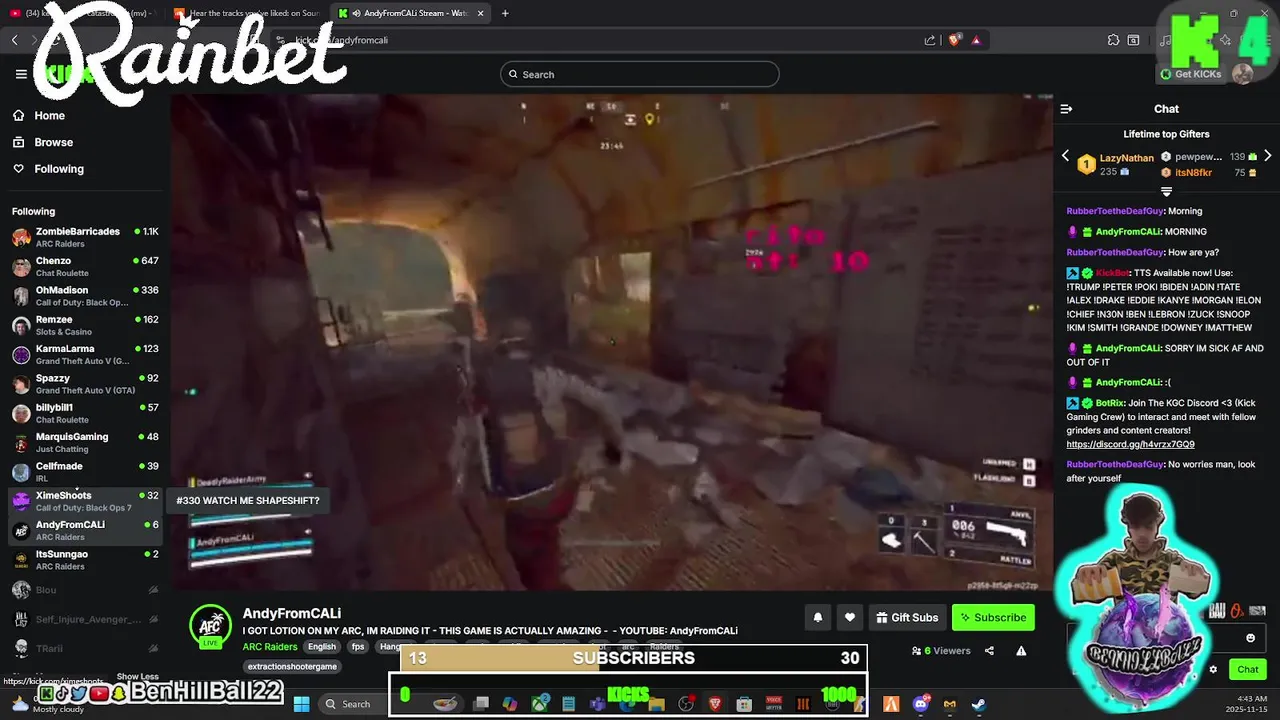Open the chat emoji picker

(x=1250, y=638)
